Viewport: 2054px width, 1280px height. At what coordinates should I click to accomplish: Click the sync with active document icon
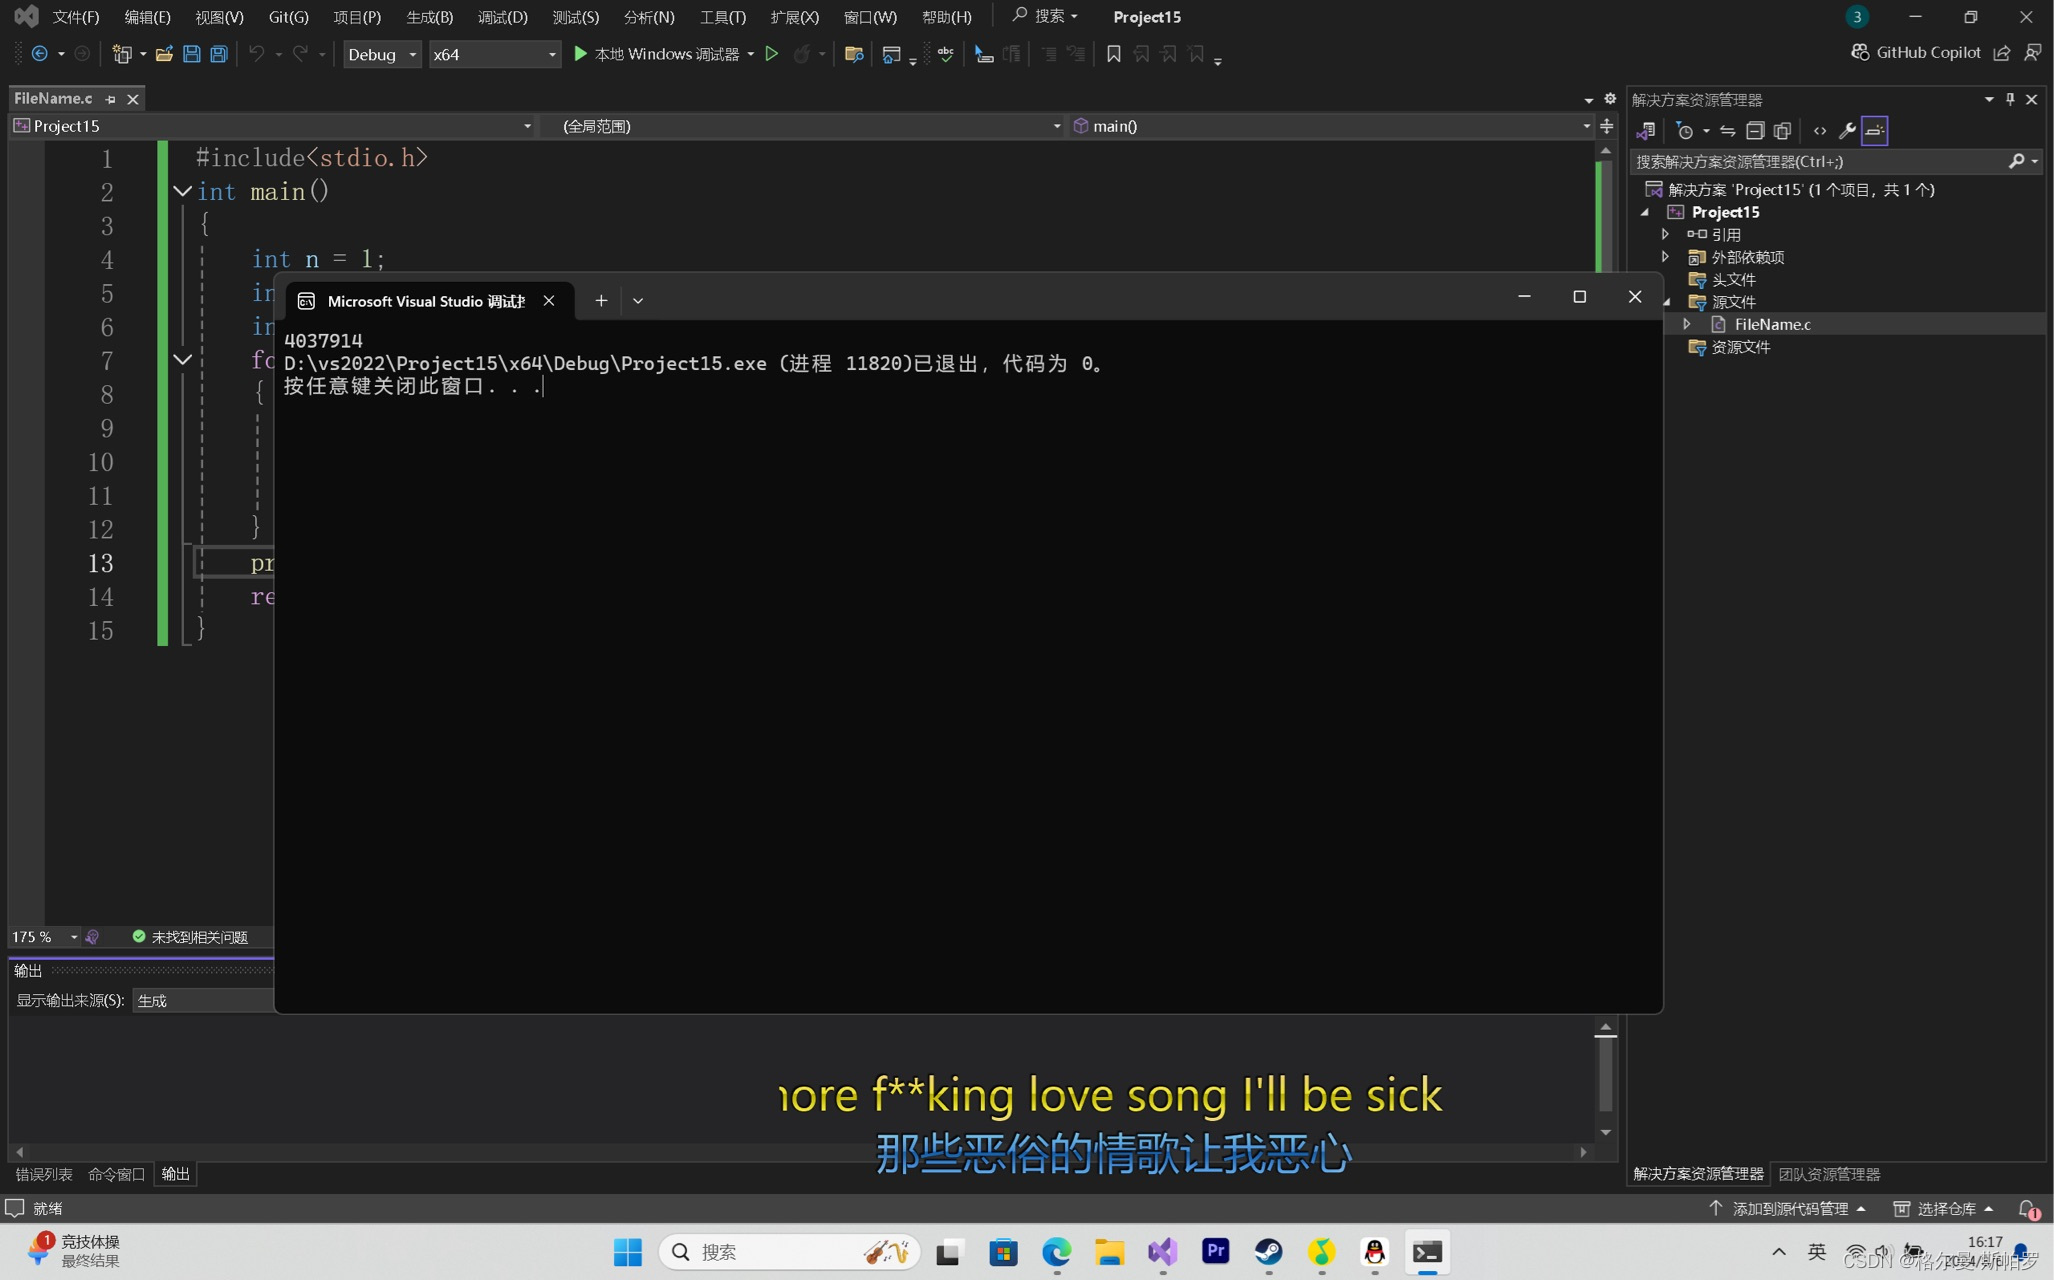click(x=1727, y=131)
